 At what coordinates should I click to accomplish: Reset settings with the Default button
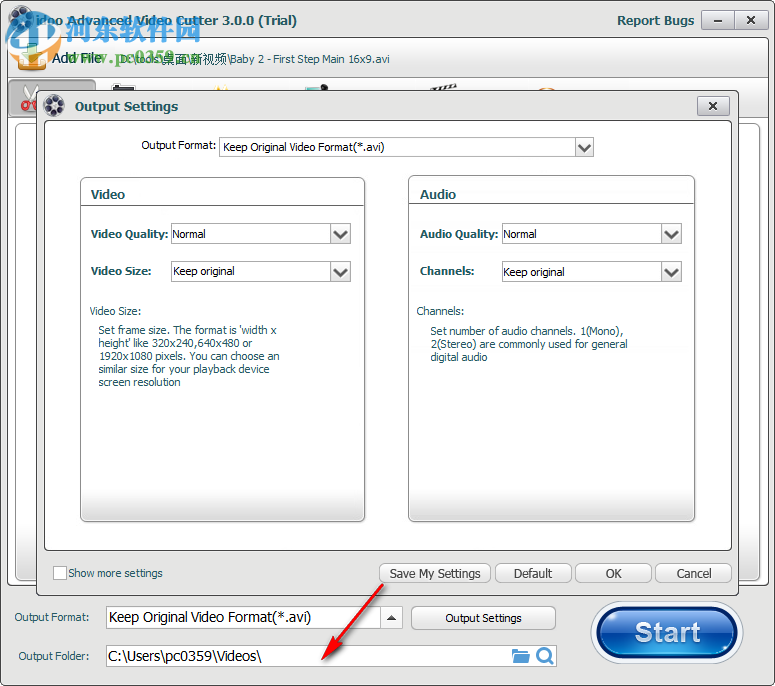tap(533, 573)
